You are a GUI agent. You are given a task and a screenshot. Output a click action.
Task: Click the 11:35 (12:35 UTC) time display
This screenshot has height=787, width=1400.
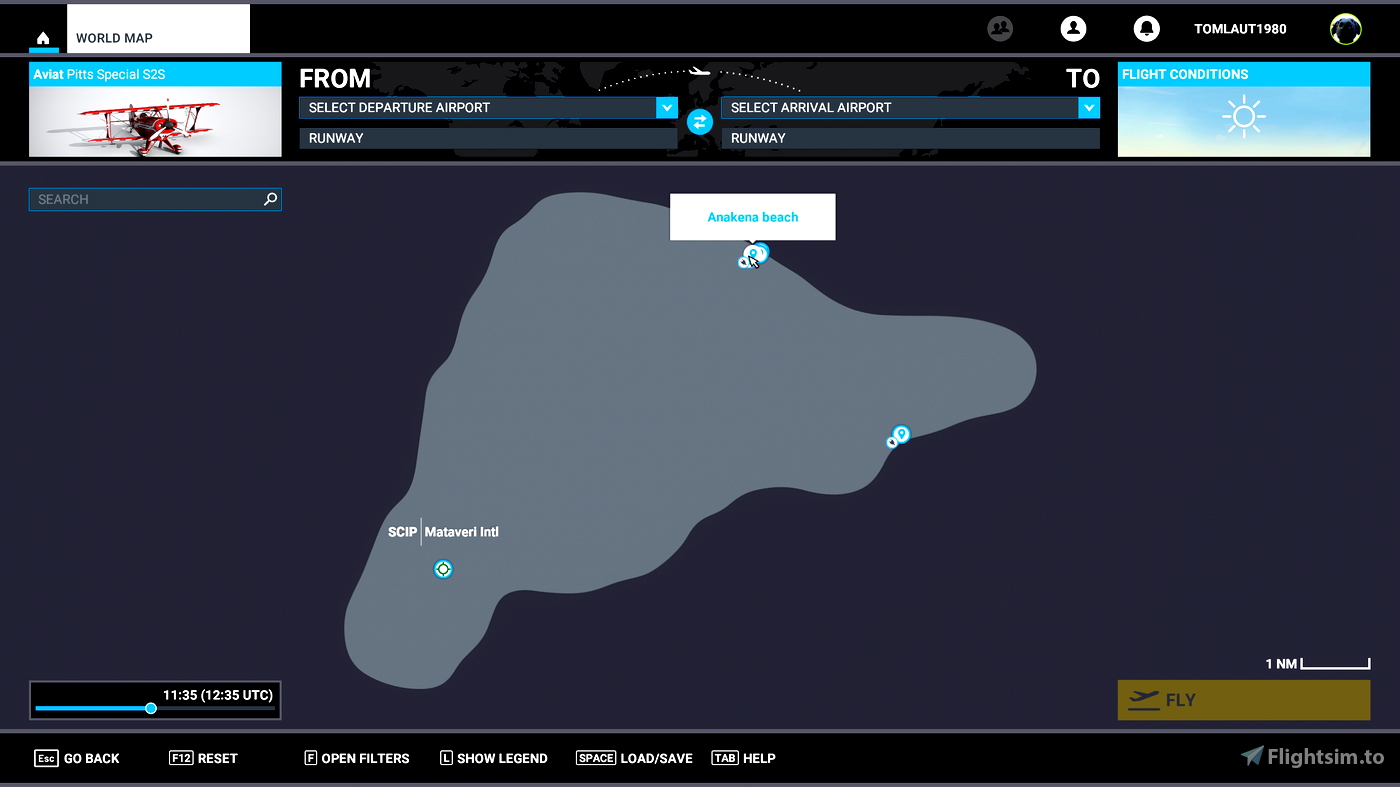218,695
